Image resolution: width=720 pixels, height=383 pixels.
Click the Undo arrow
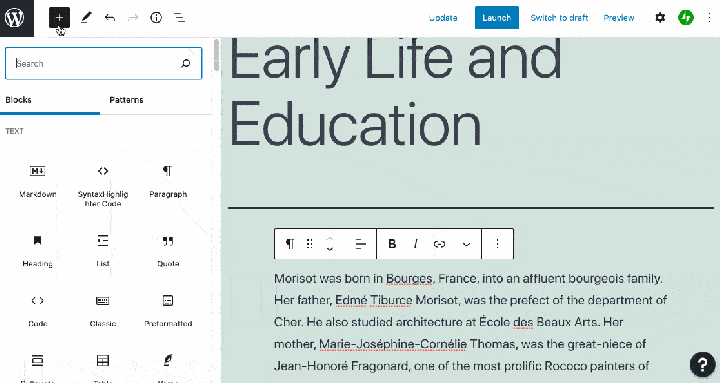click(x=109, y=18)
